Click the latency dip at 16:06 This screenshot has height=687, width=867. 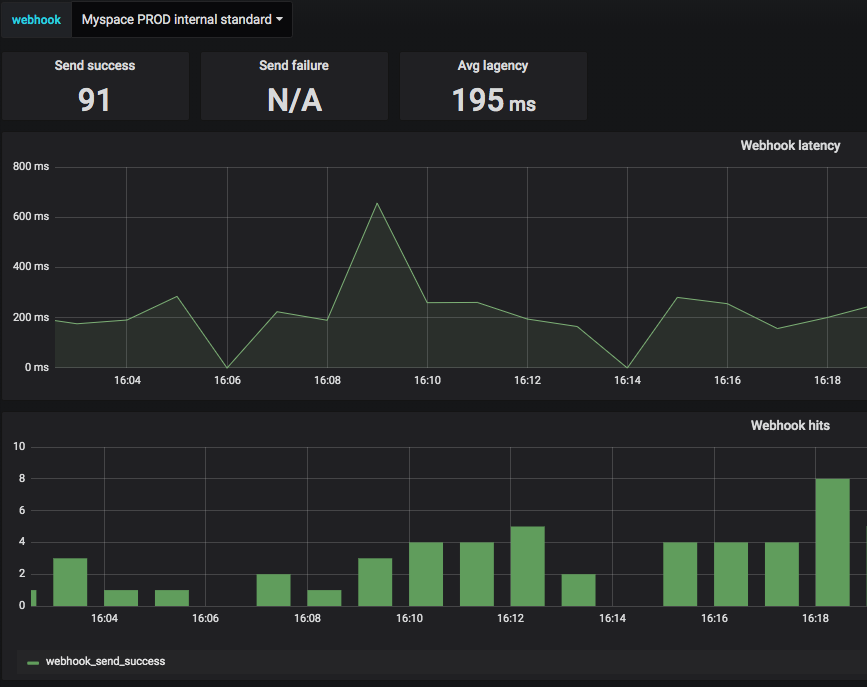coord(227,367)
